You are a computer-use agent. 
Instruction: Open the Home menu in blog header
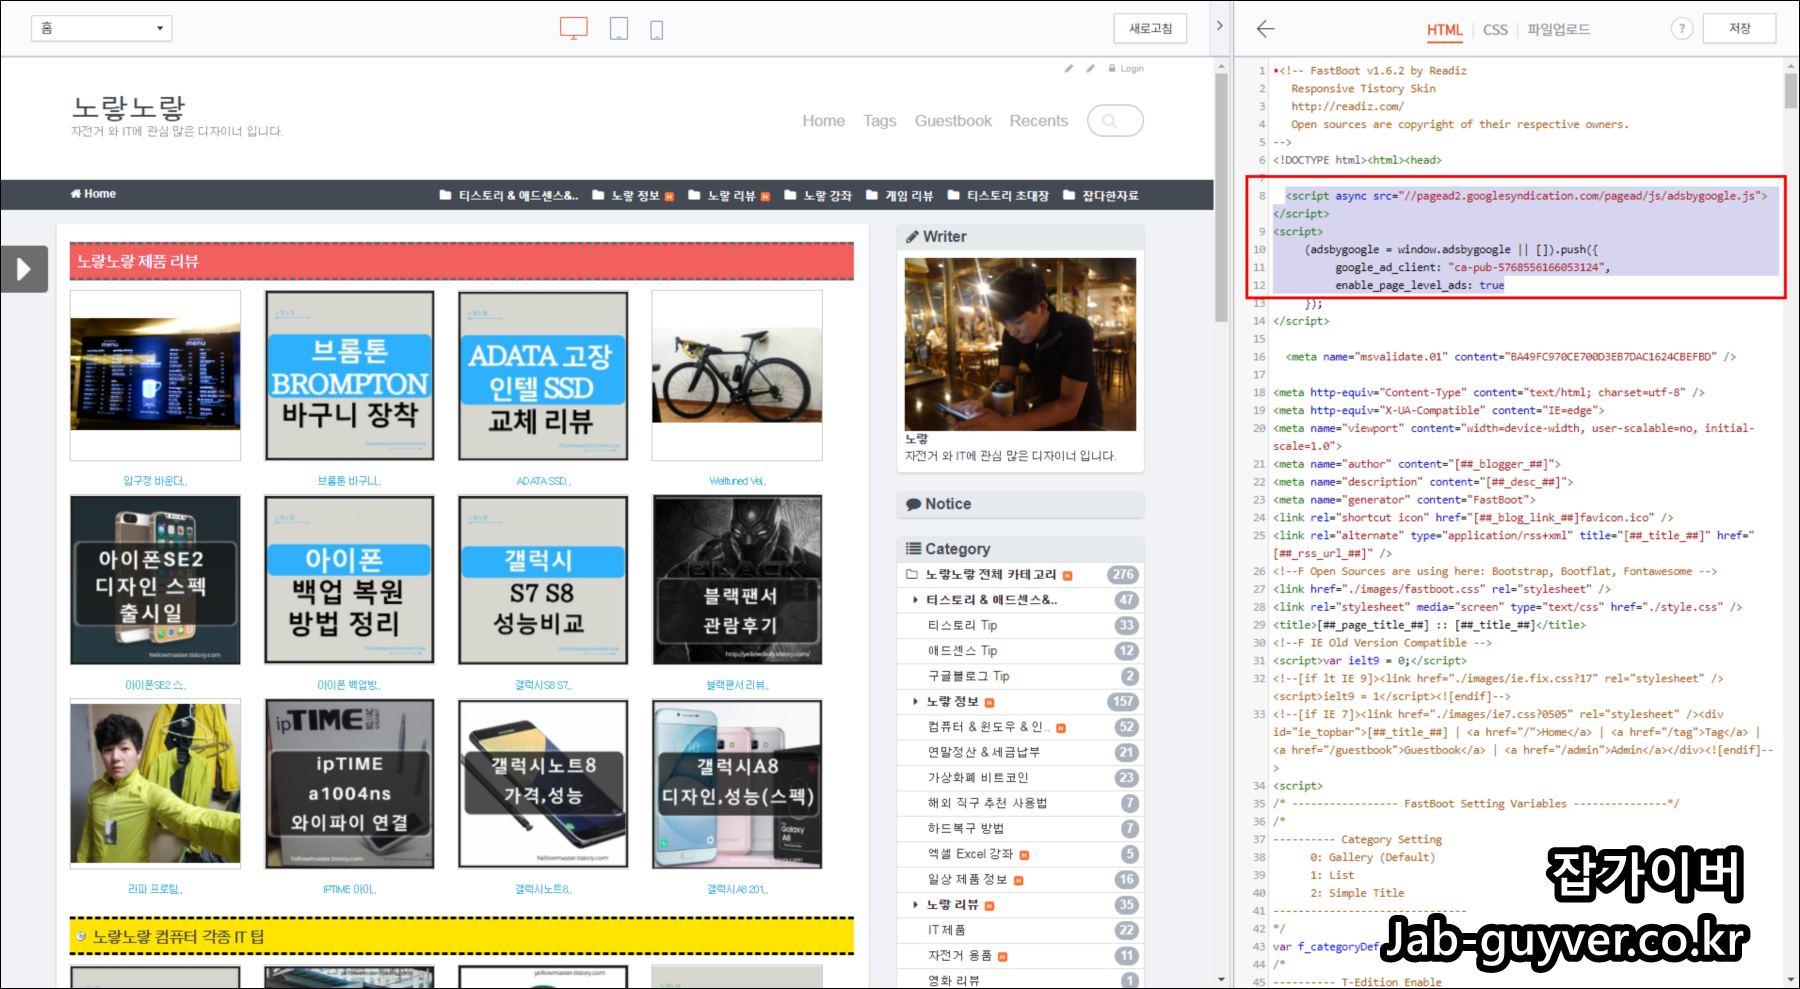coord(823,121)
